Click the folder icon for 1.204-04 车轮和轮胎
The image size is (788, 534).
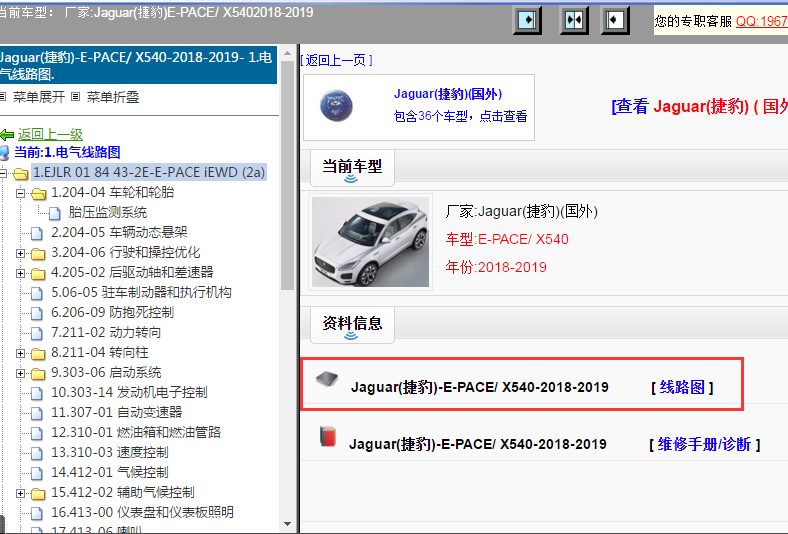[38, 193]
